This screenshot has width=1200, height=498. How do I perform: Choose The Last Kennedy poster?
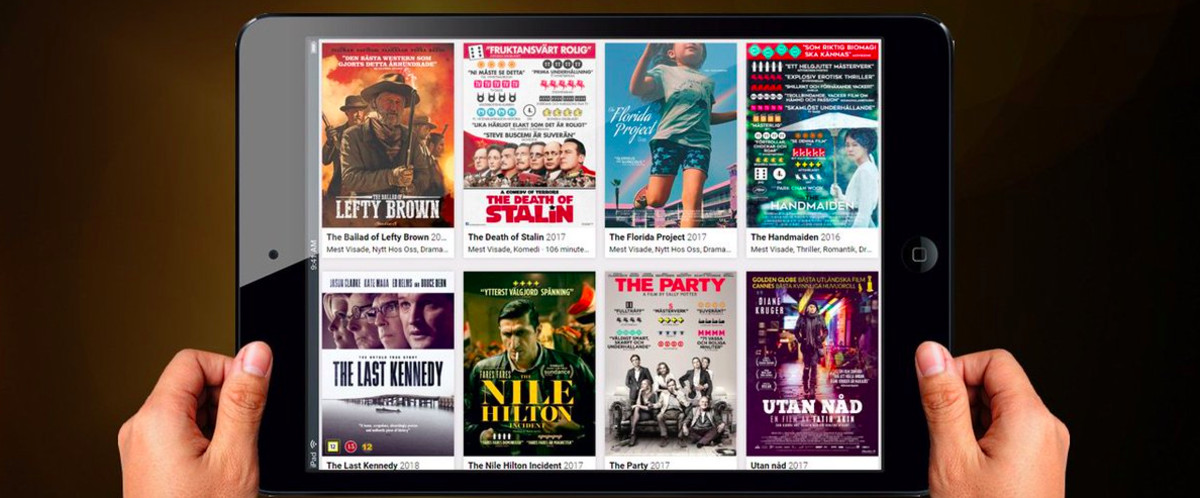point(387,362)
